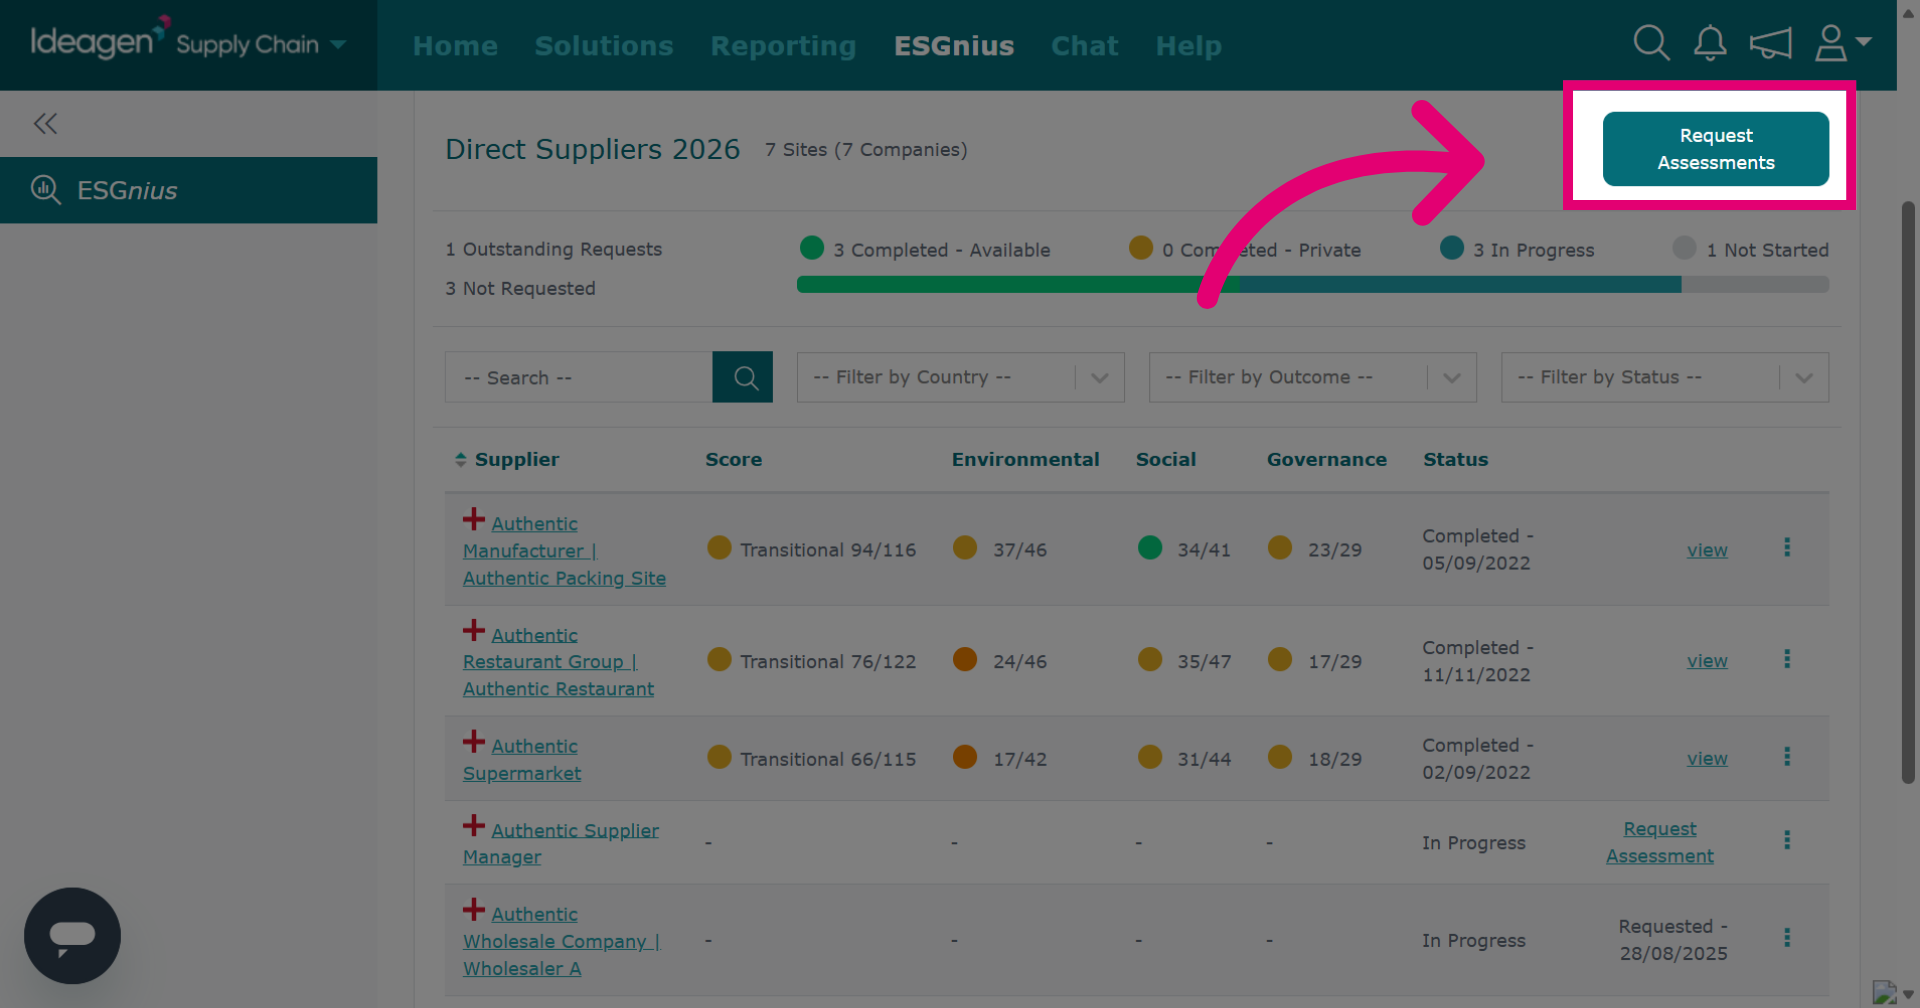The height and width of the screenshot is (1008, 1920).
Task: Open the Help menu
Action: coord(1189,46)
